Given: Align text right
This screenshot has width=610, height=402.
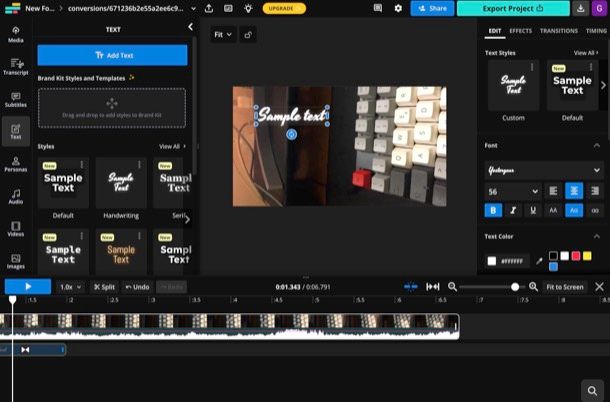Looking at the screenshot, I should pyautogui.click(x=595, y=191).
